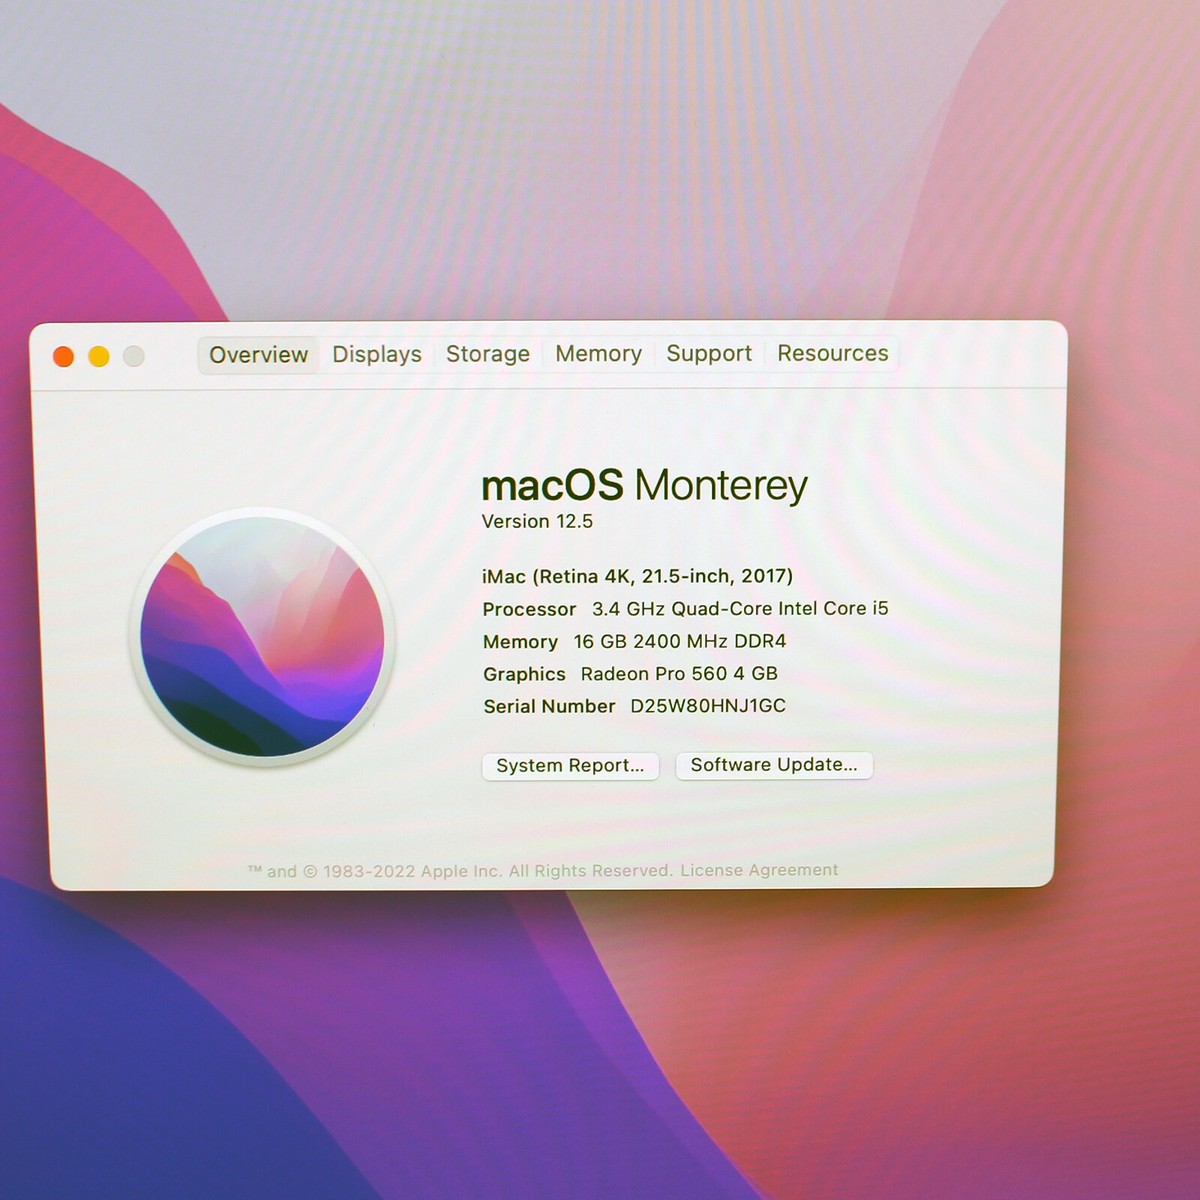Select the Overview tab
Screen dimensions: 1200x1200
(257, 354)
